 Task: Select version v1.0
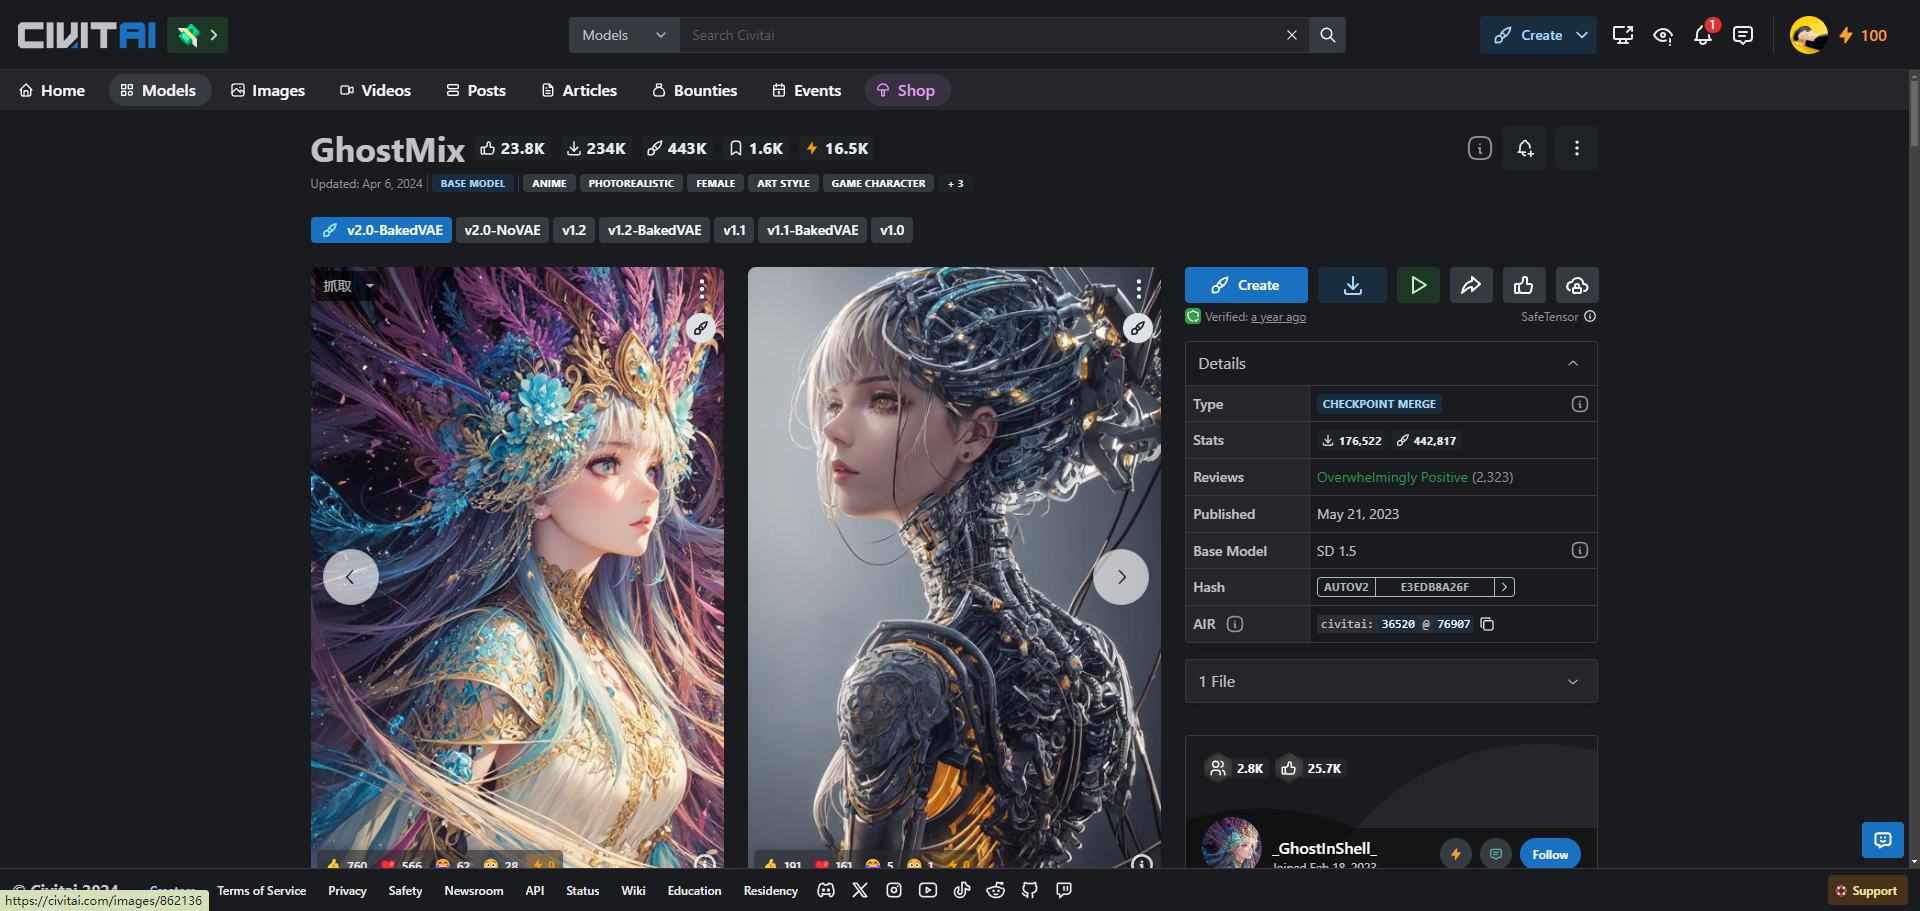pos(892,230)
